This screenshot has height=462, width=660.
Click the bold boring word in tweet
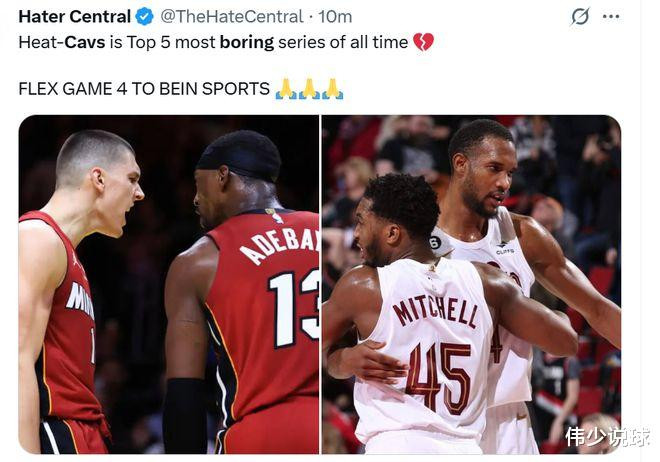pyautogui.click(x=247, y=43)
